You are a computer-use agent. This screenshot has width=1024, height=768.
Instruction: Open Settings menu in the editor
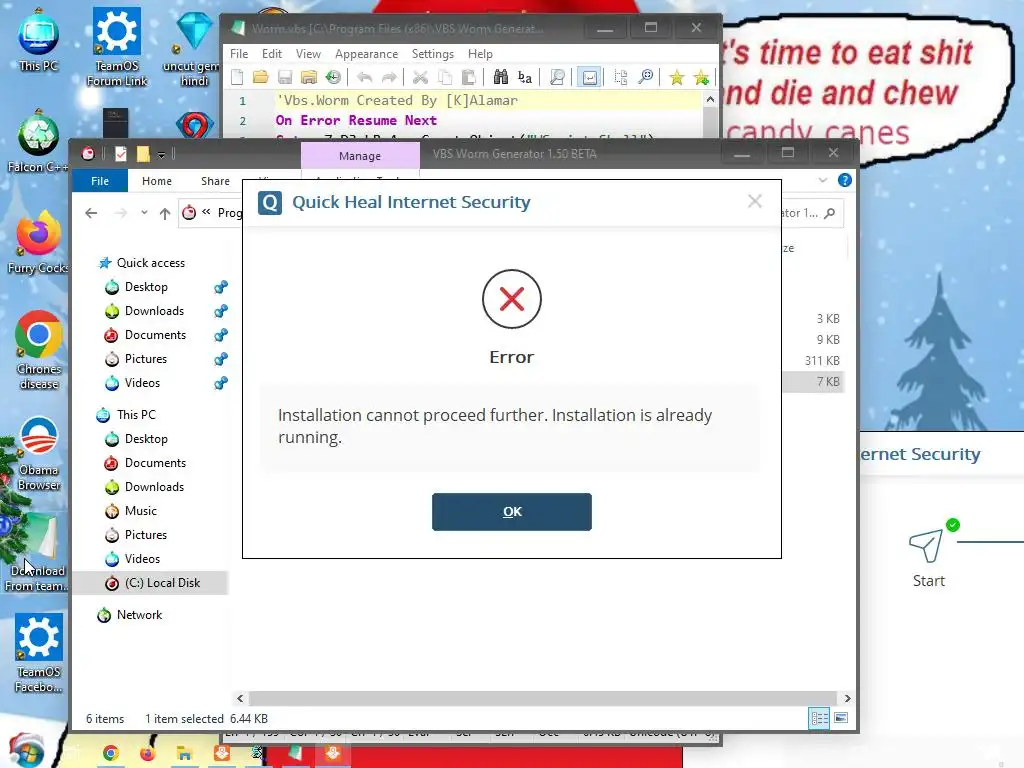[432, 54]
